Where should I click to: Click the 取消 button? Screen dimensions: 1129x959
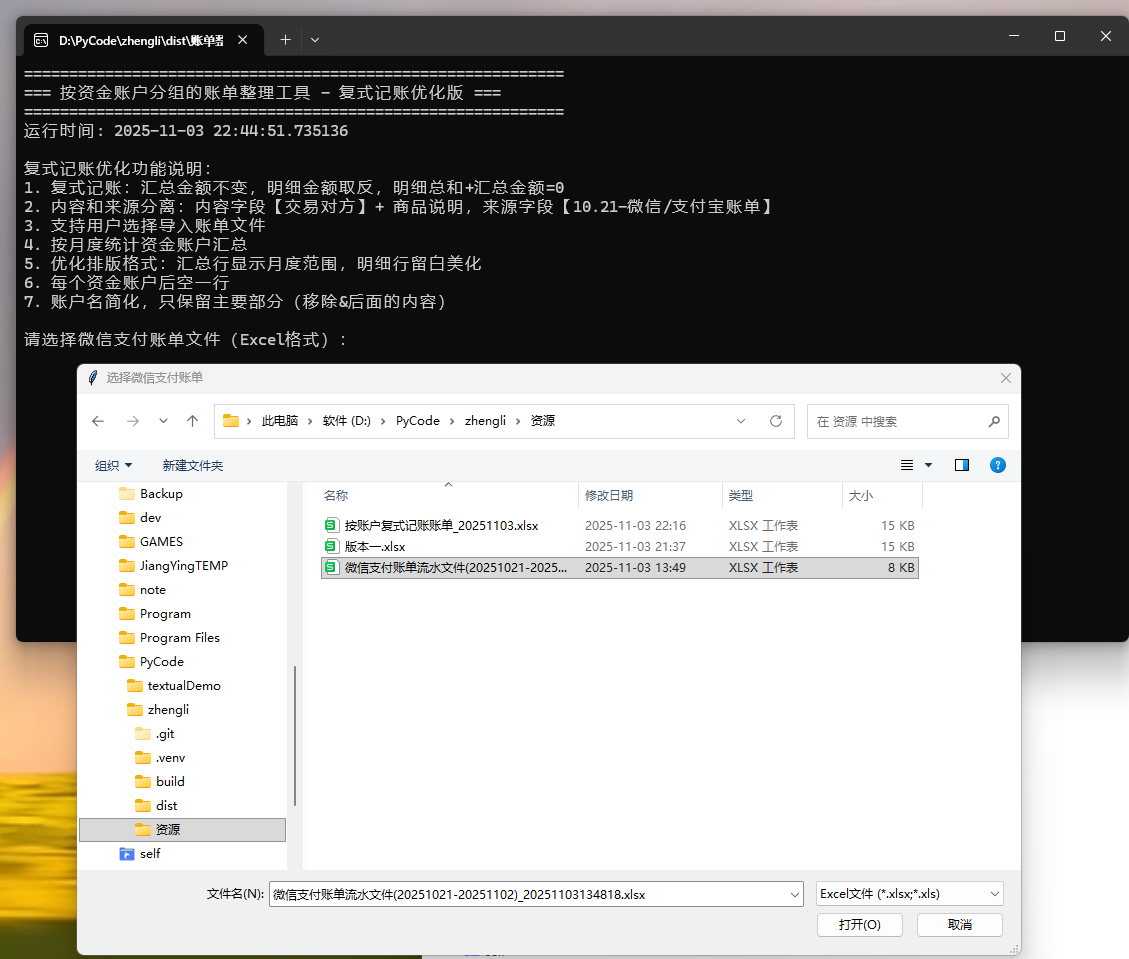[x=959, y=924]
